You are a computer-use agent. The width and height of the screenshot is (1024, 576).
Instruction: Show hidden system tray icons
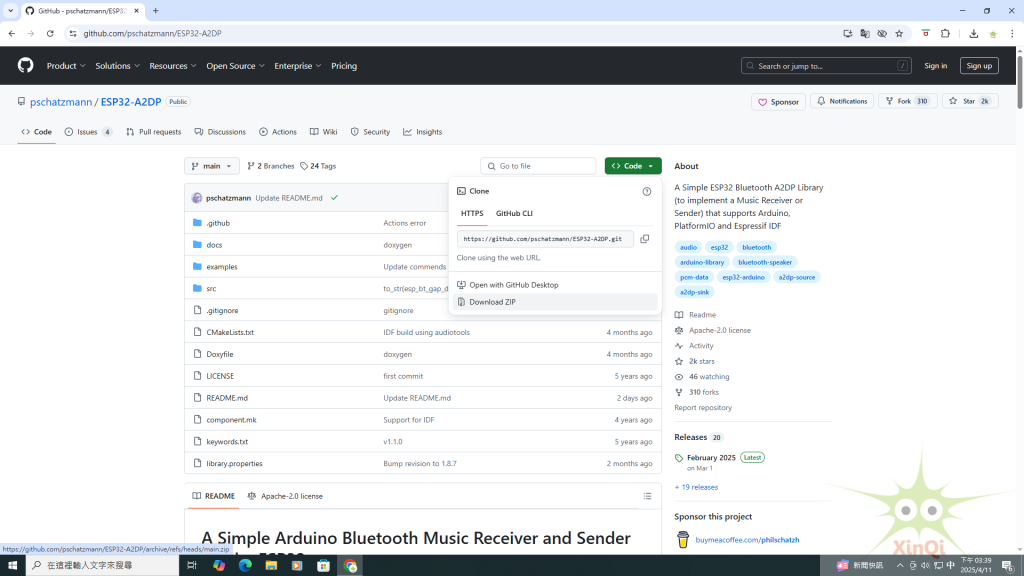tap(900, 566)
